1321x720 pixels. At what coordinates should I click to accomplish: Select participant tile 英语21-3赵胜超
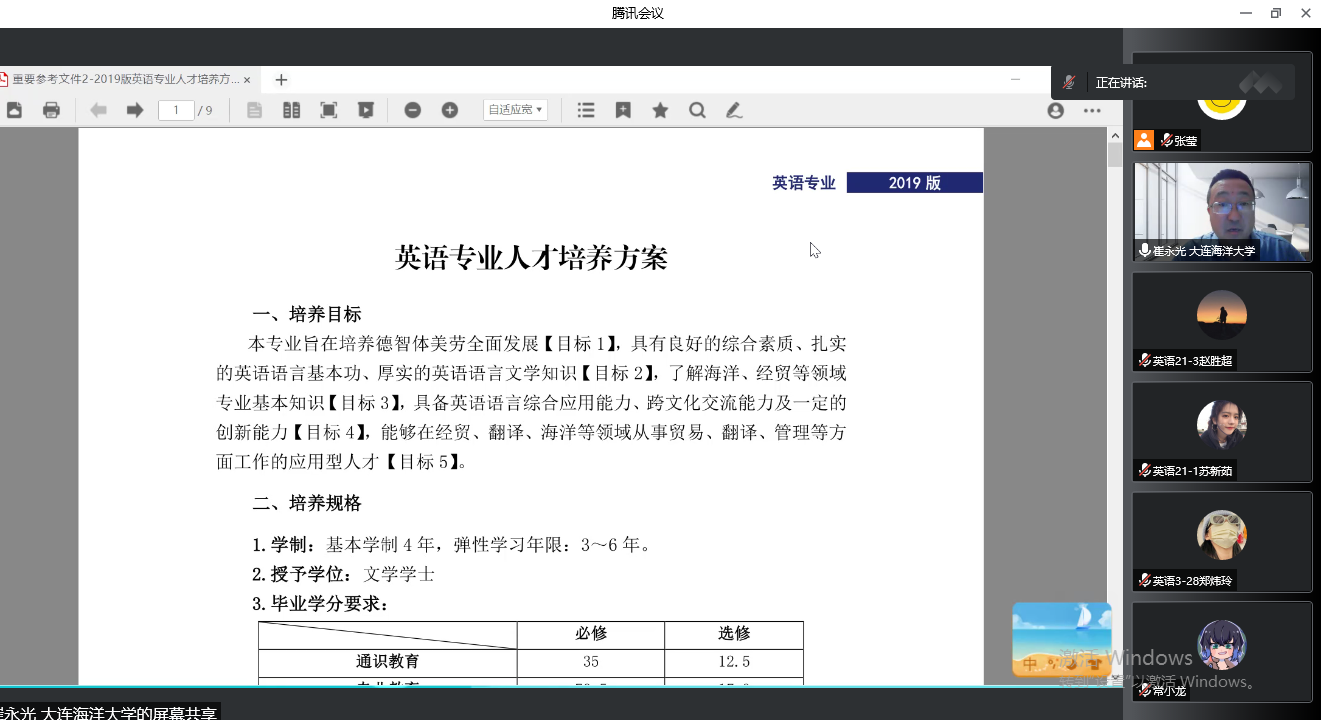point(1222,322)
